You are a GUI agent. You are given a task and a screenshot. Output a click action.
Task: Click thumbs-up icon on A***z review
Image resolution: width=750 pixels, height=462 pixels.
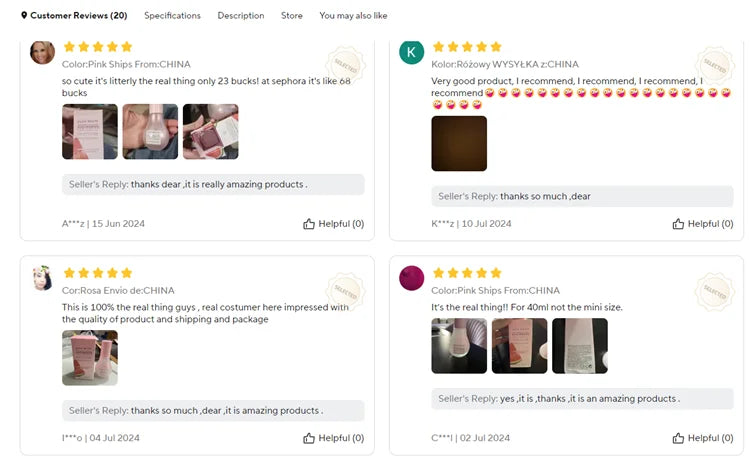[309, 224]
